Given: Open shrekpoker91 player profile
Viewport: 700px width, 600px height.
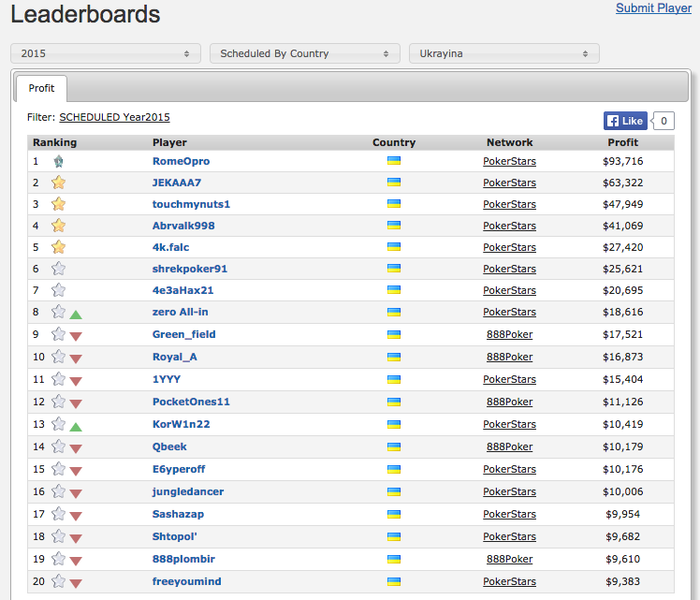Looking at the screenshot, I should (x=190, y=269).
